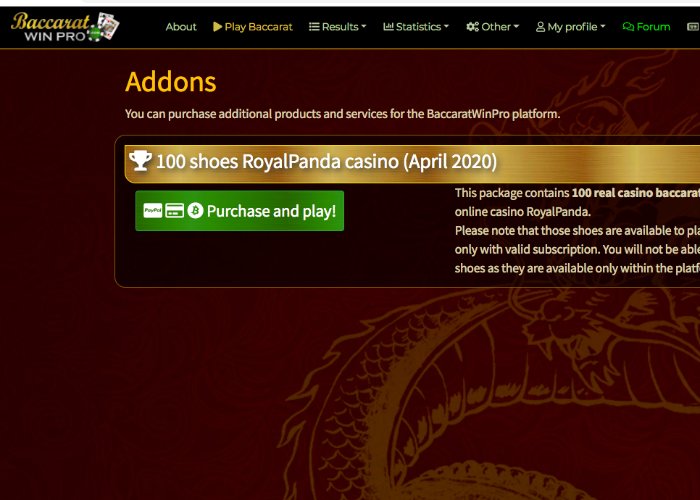
Task: Click the Baccarat Win Pro logo
Action: pos(65,27)
